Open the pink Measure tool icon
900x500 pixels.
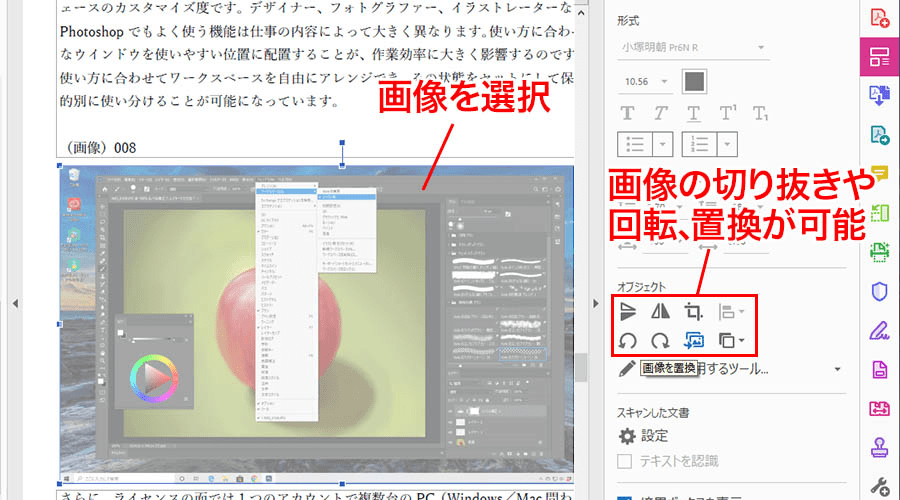tap(879, 409)
